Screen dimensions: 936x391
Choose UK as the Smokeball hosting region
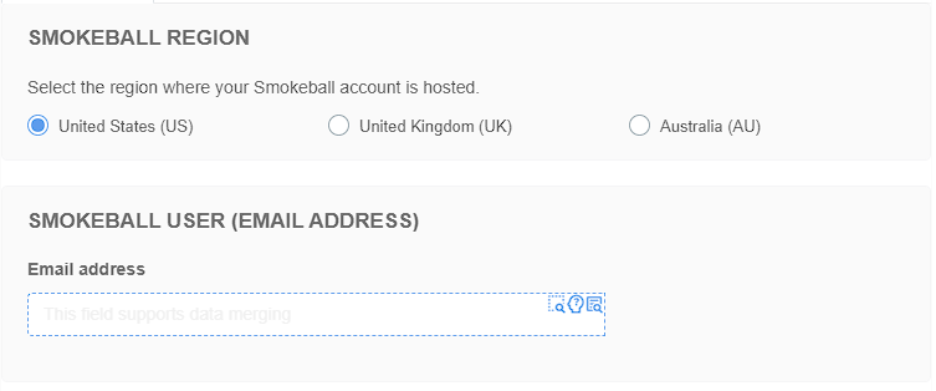[338, 126]
